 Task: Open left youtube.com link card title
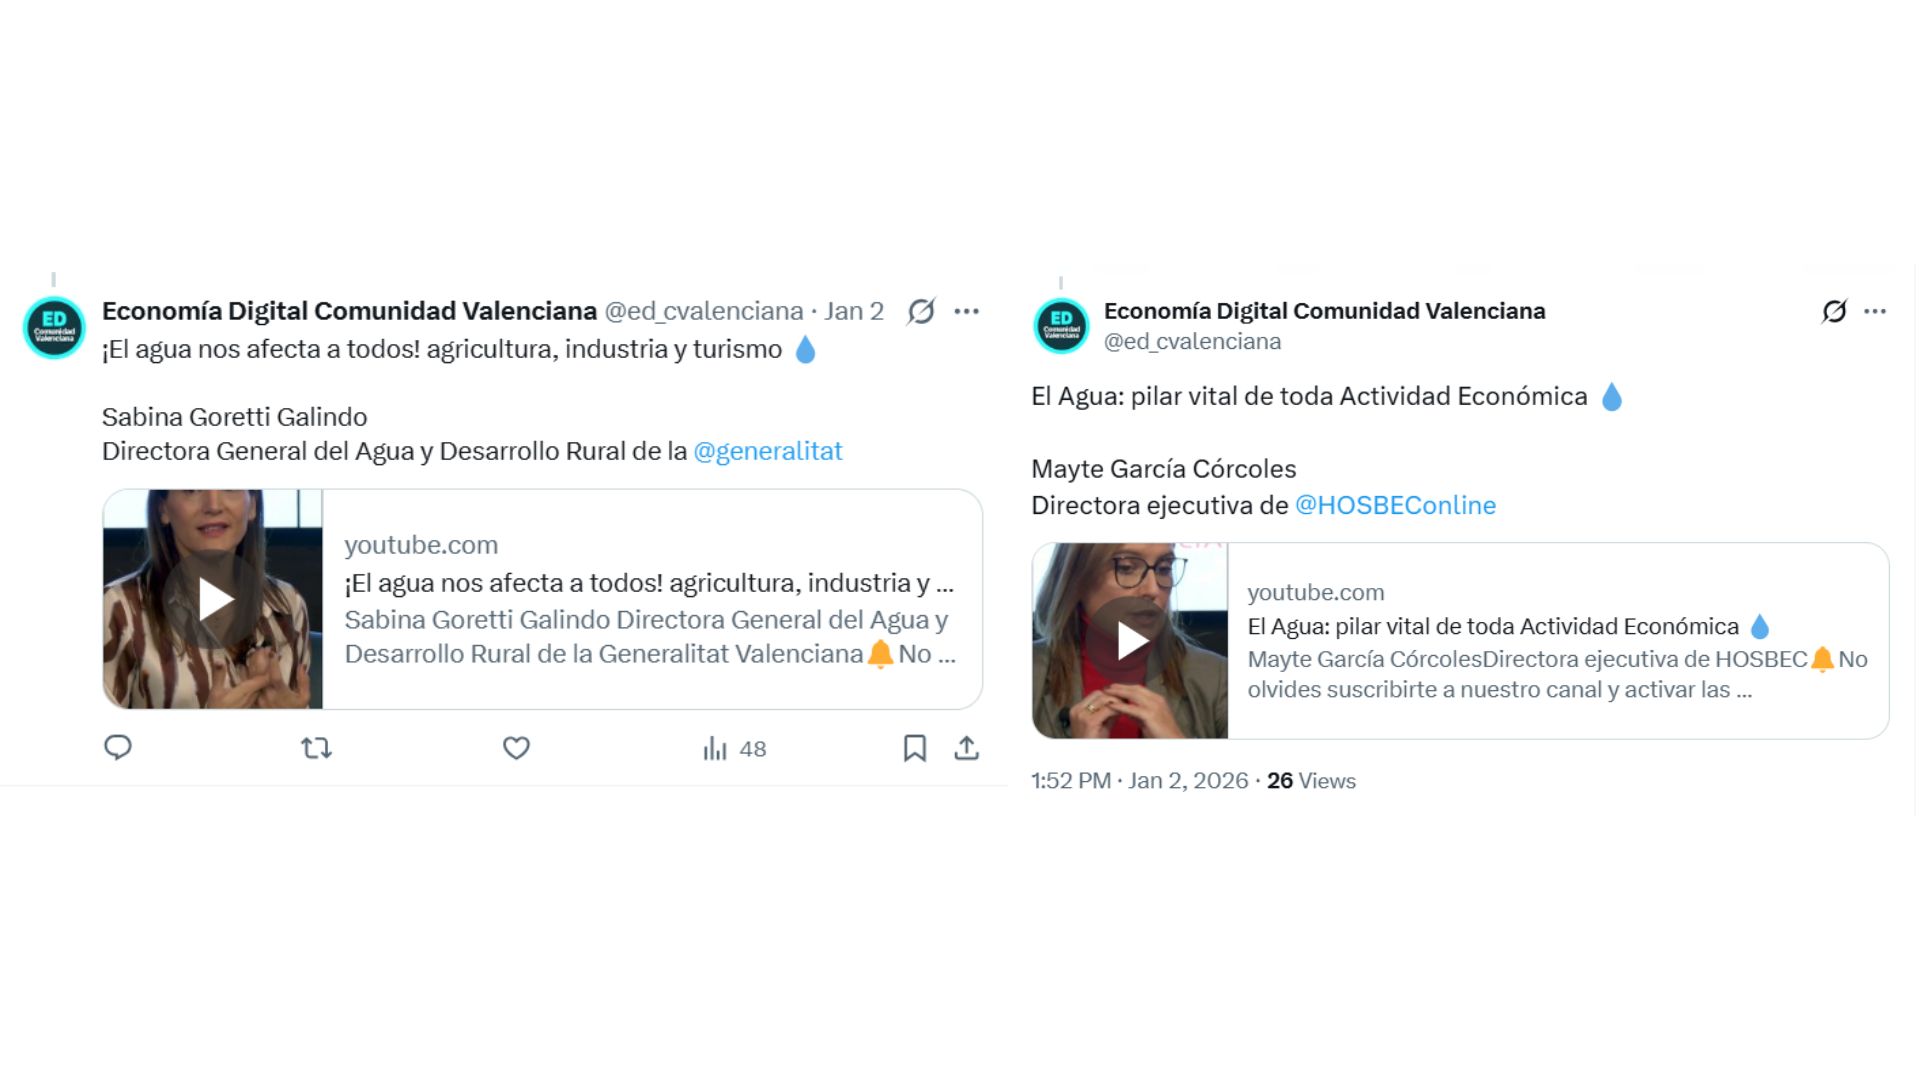pos(649,583)
